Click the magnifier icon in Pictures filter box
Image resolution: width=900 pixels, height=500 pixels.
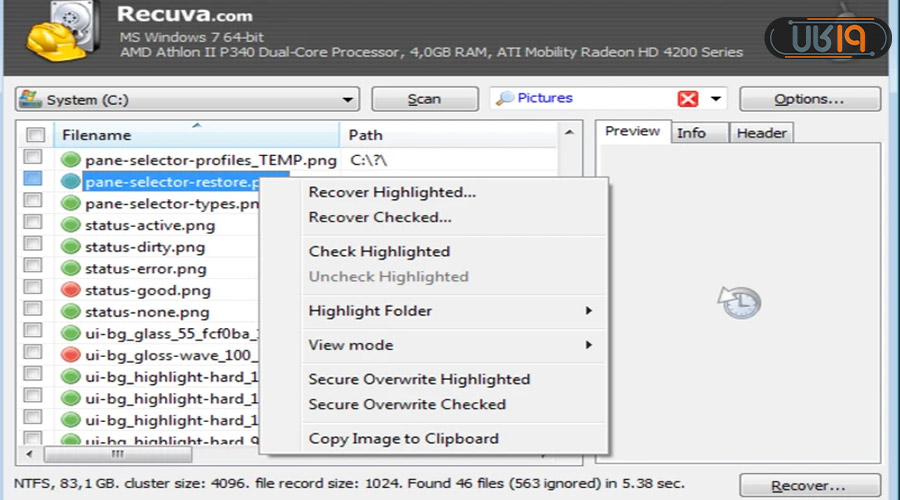[x=505, y=98]
